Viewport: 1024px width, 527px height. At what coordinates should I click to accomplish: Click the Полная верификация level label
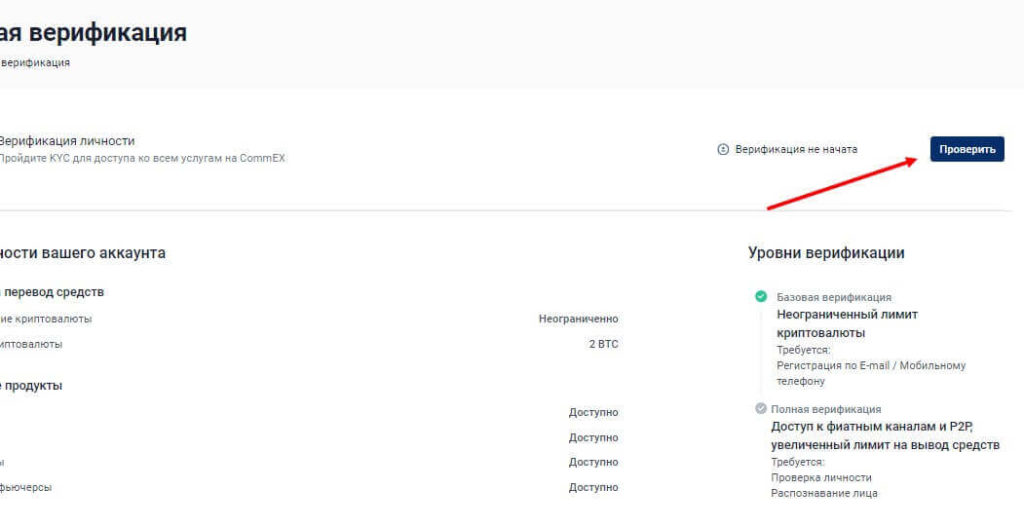point(826,409)
